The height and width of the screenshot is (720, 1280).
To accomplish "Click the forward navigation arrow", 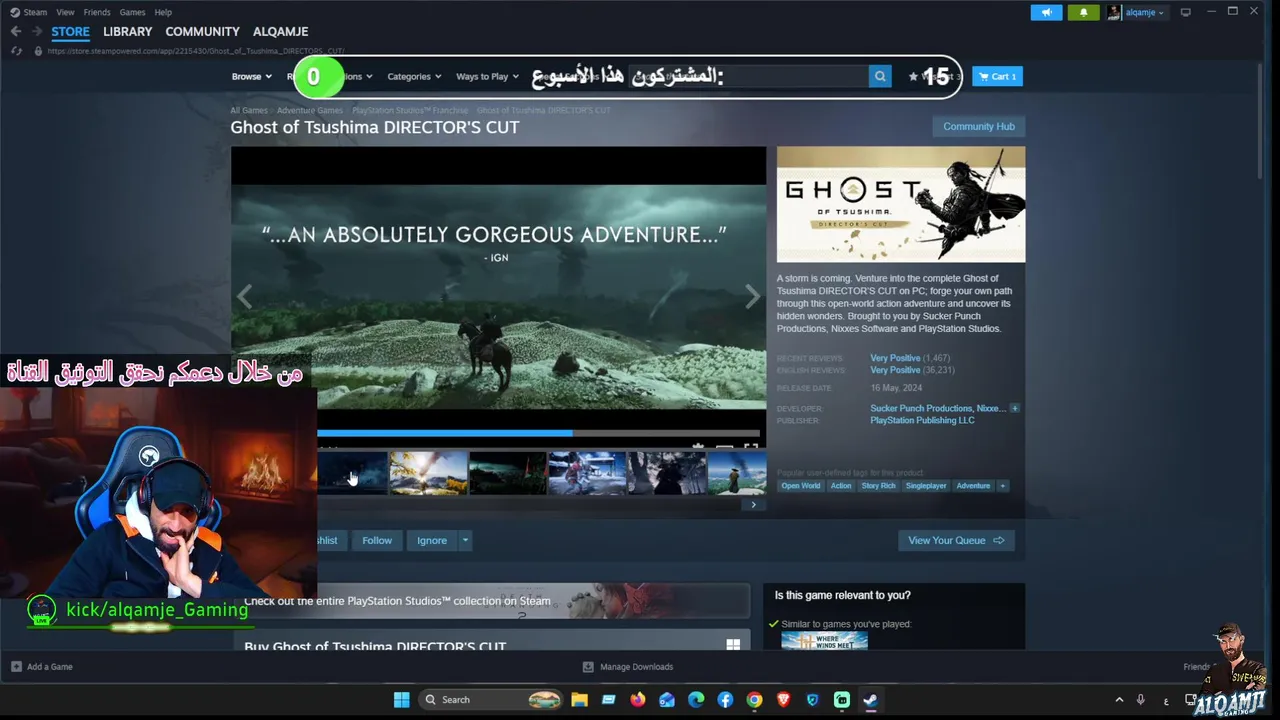I will 37,32.
